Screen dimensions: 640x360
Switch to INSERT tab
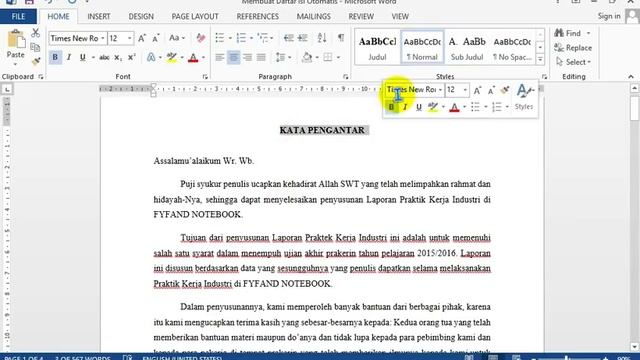(x=99, y=16)
